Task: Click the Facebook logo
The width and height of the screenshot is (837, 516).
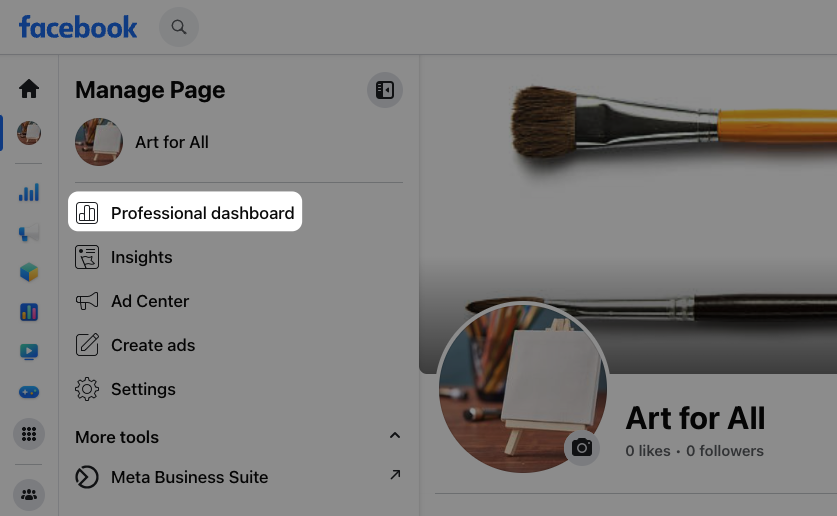Action: (x=78, y=27)
